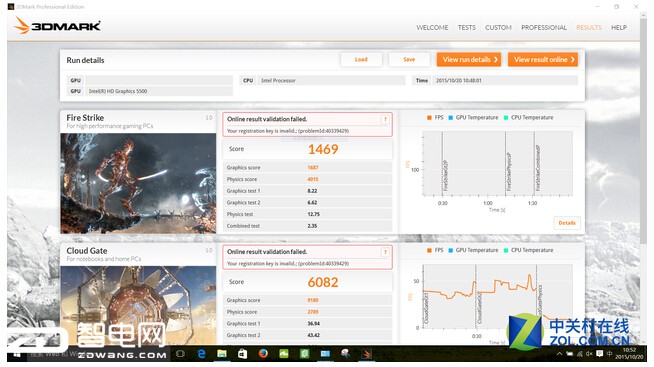Switch to the TESTS tab
Screen dimensions: 654x367
pyautogui.click(x=466, y=28)
